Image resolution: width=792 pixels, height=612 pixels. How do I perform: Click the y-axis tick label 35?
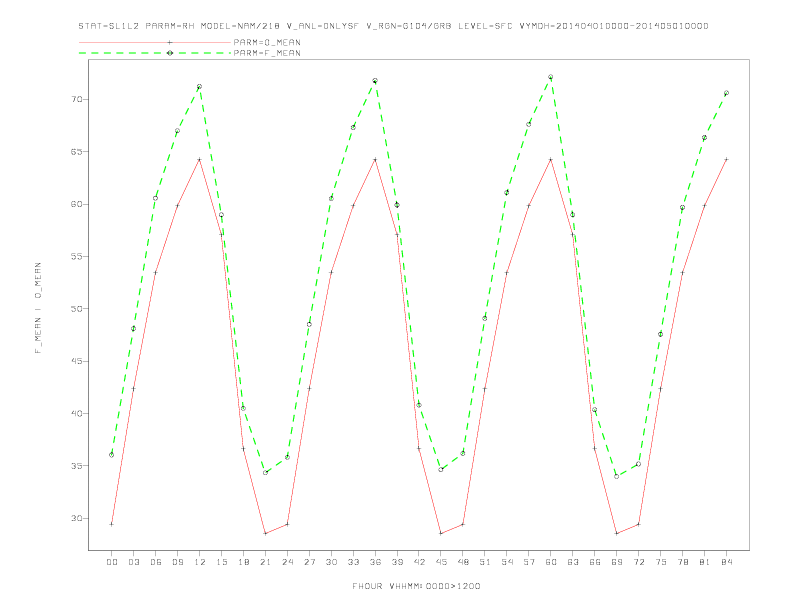[x=76, y=466]
